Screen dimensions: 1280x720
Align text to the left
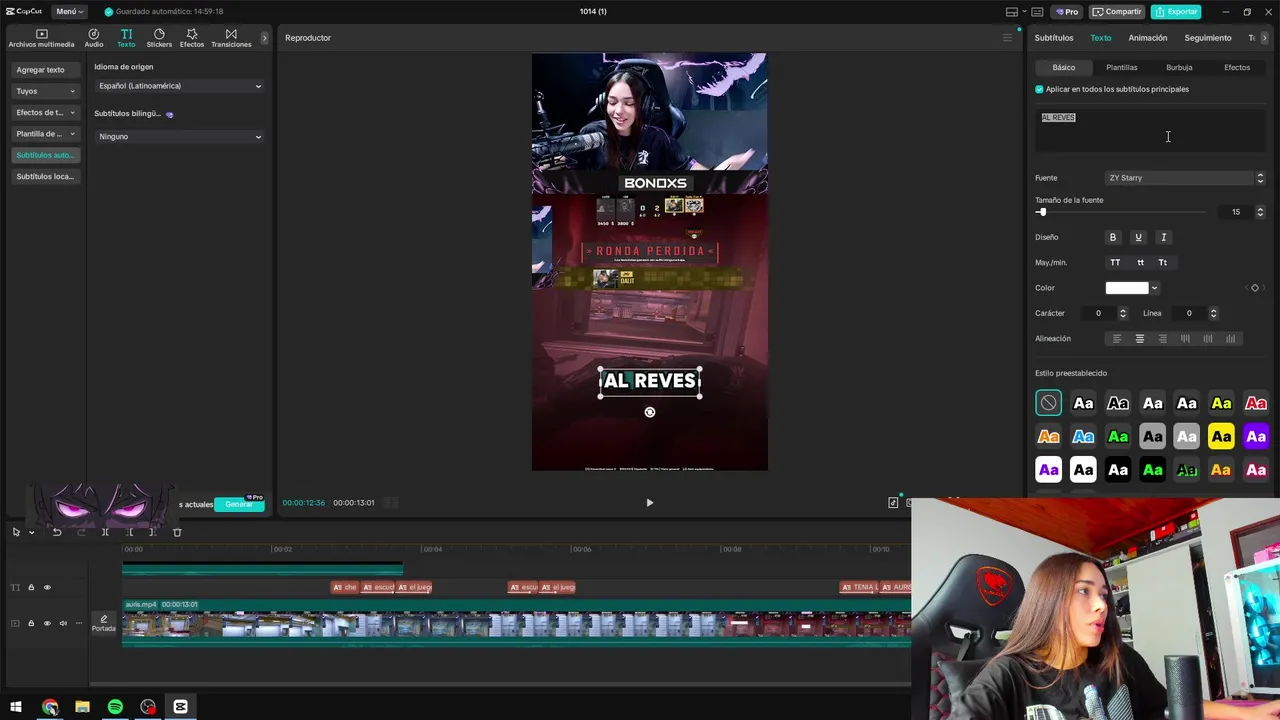pyautogui.click(x=1117, y=339)
